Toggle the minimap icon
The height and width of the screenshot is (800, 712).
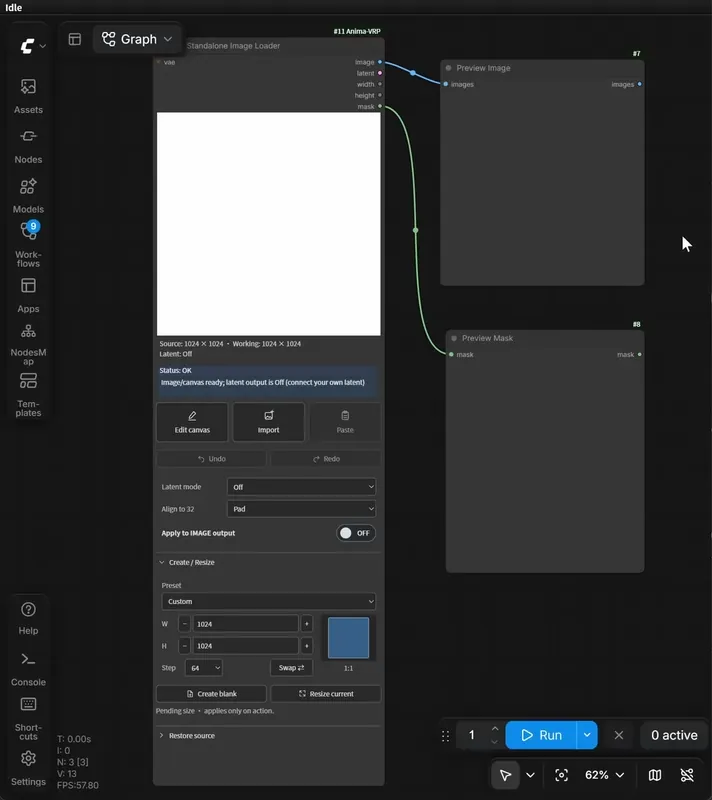point(655,776)
